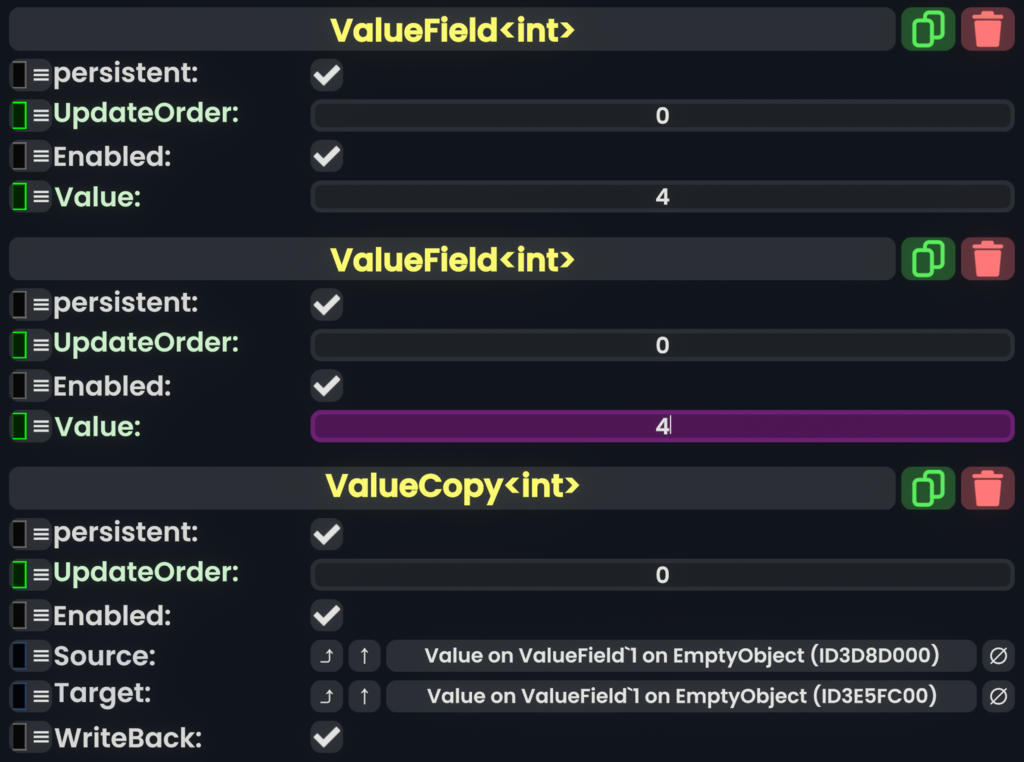Delete the top ValueField<int> component
The image size is (1024, 762).
[x=987, y=29]
